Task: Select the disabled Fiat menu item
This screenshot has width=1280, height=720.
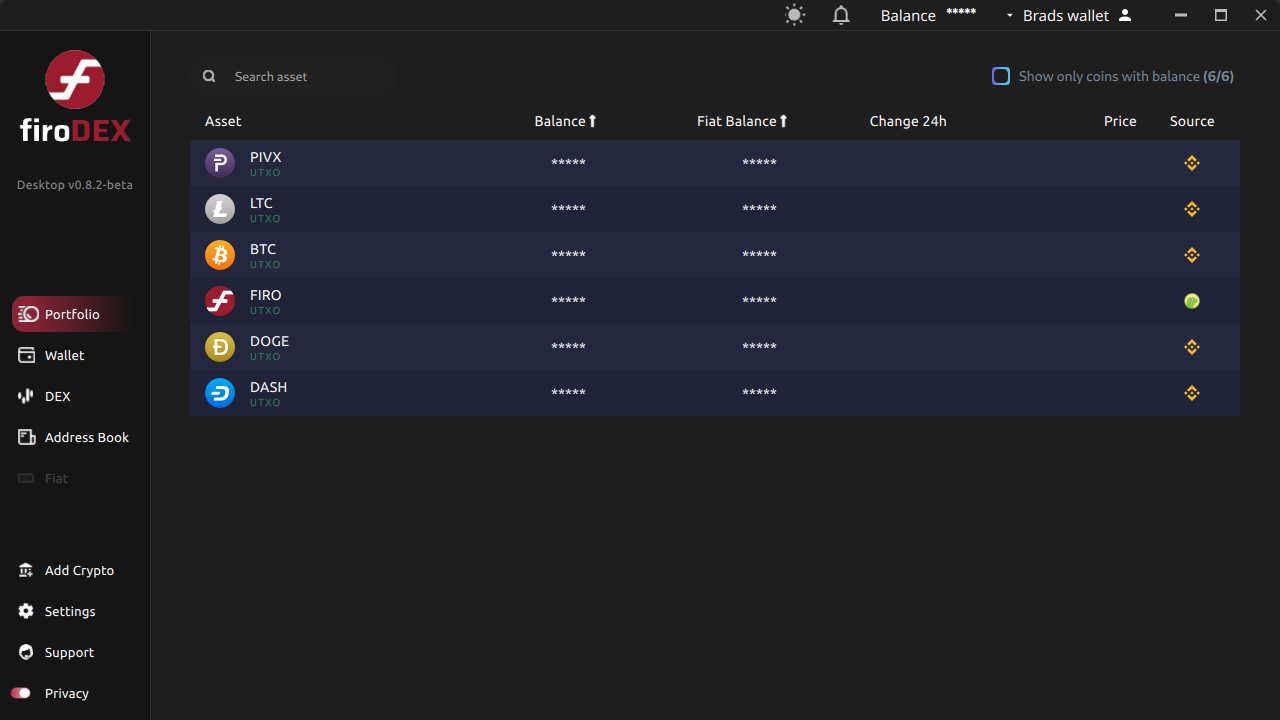Action: coord(56,478)
